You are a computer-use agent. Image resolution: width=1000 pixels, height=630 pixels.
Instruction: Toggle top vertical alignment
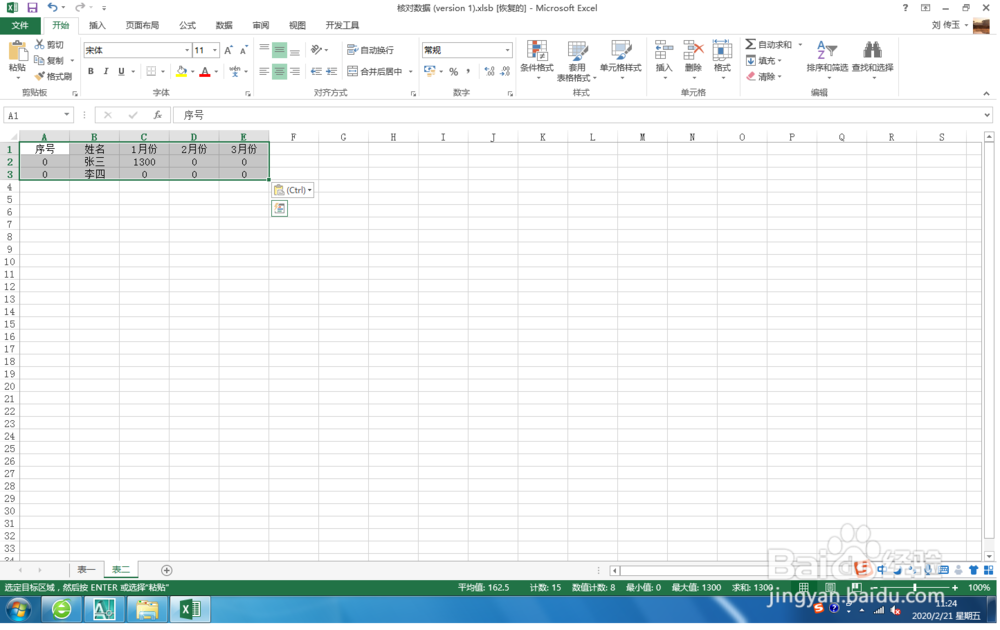[x=264, y=50]
